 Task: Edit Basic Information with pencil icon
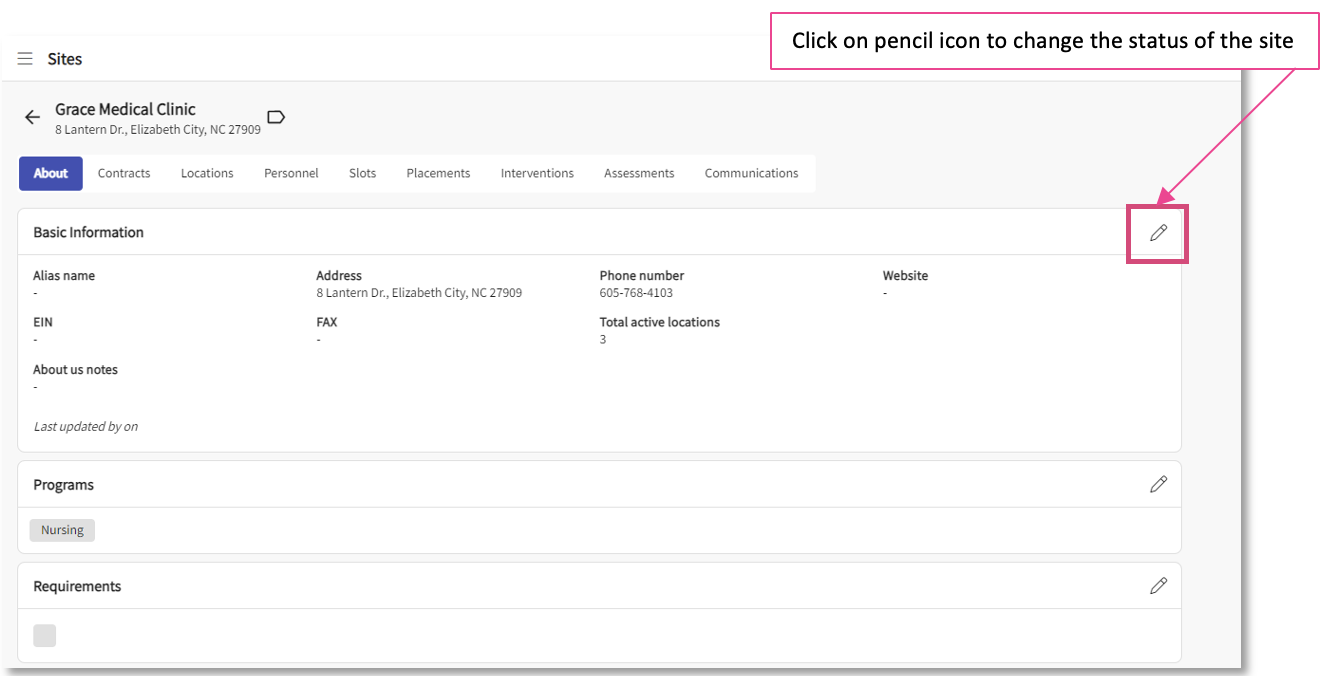1158,233
